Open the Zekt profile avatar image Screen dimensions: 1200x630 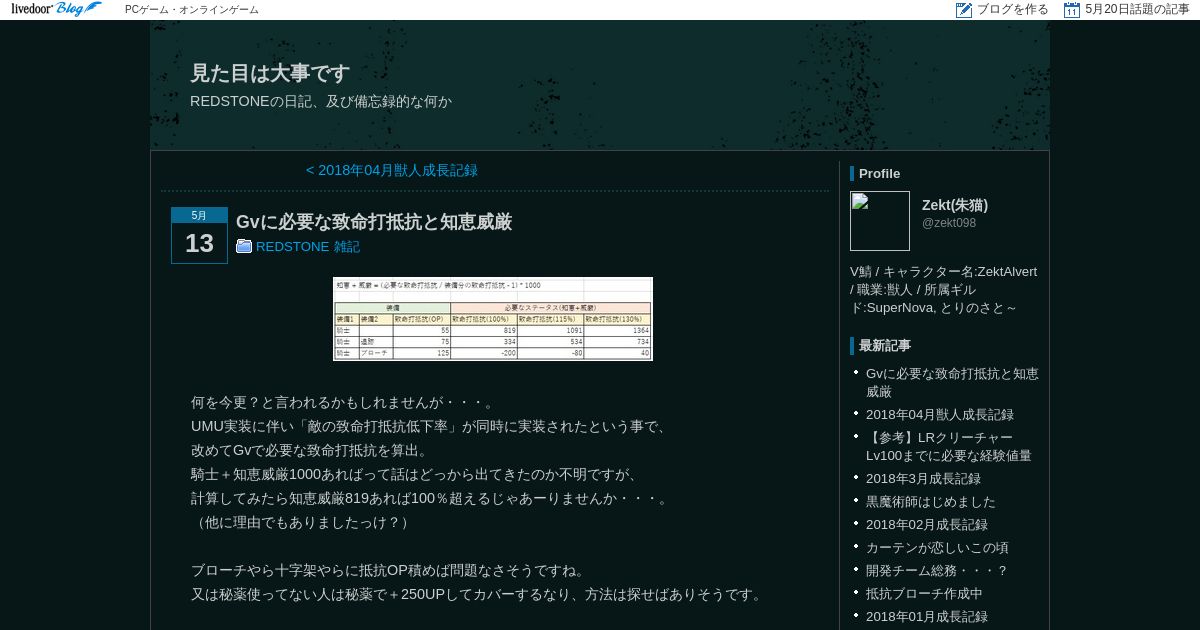tap(880, 221)
